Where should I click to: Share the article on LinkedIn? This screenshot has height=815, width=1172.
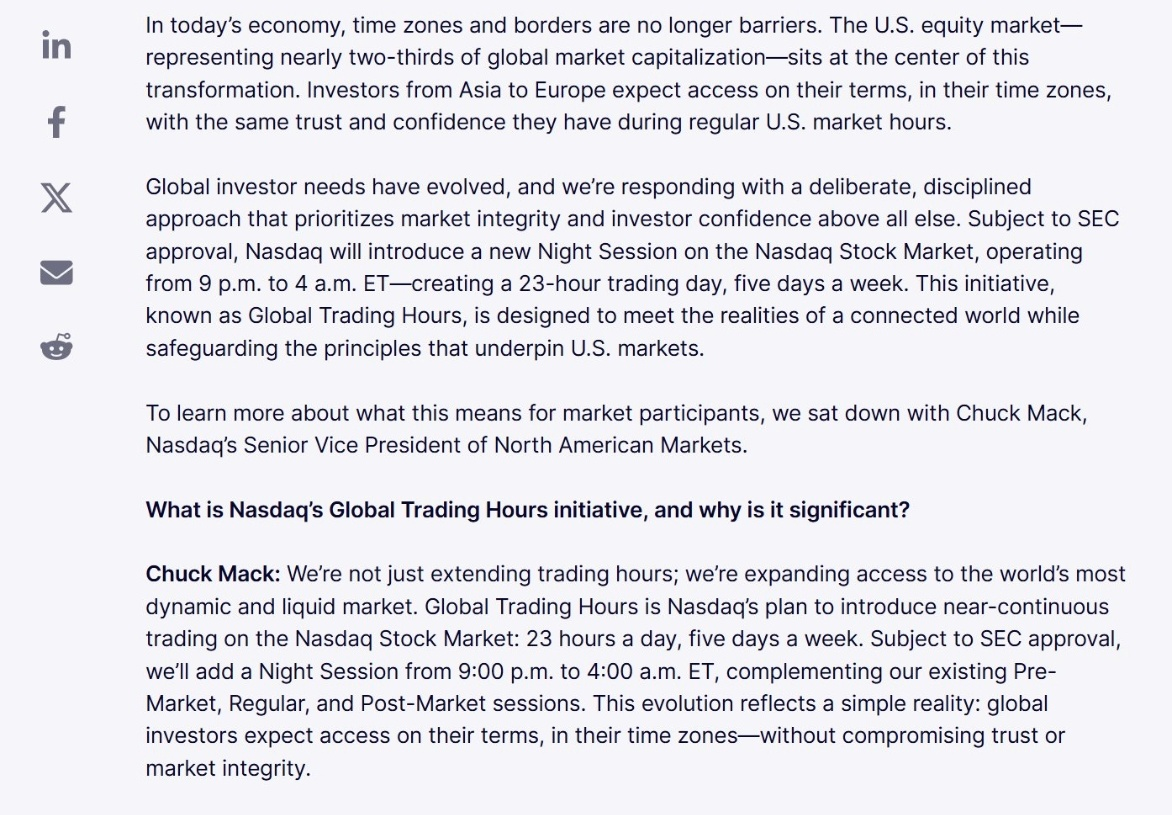pos(56,46)
